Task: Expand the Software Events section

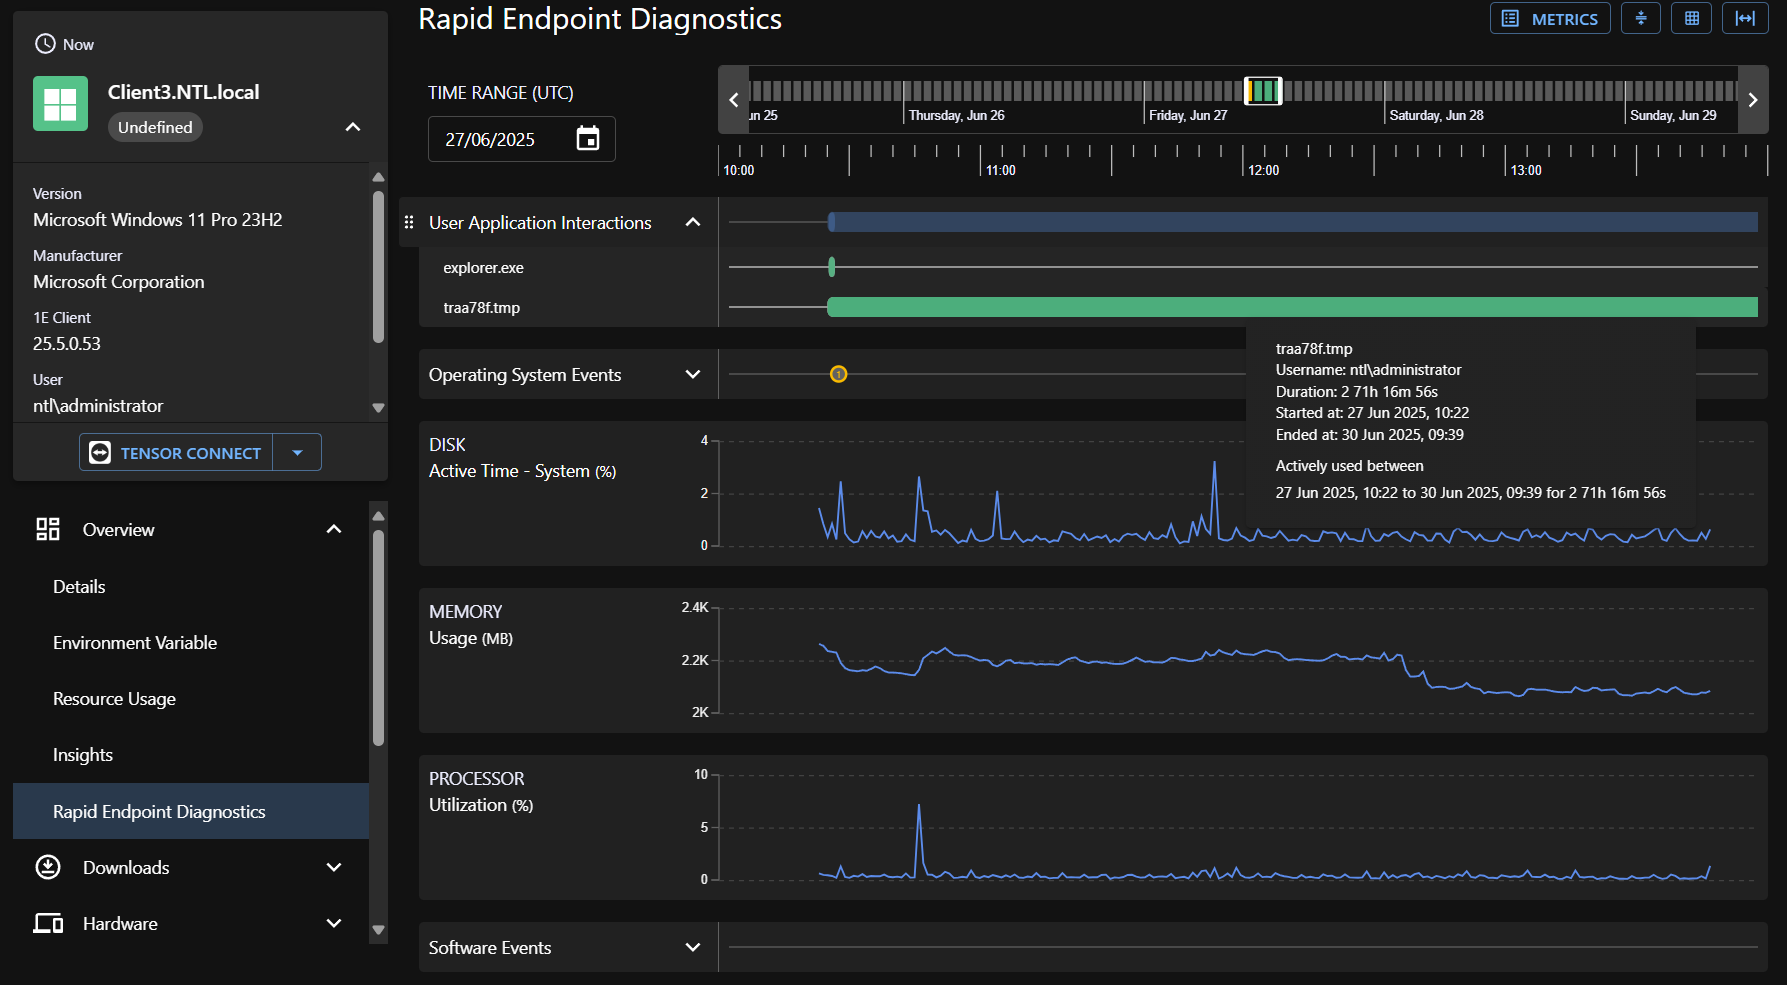Action: click(692, 947)
